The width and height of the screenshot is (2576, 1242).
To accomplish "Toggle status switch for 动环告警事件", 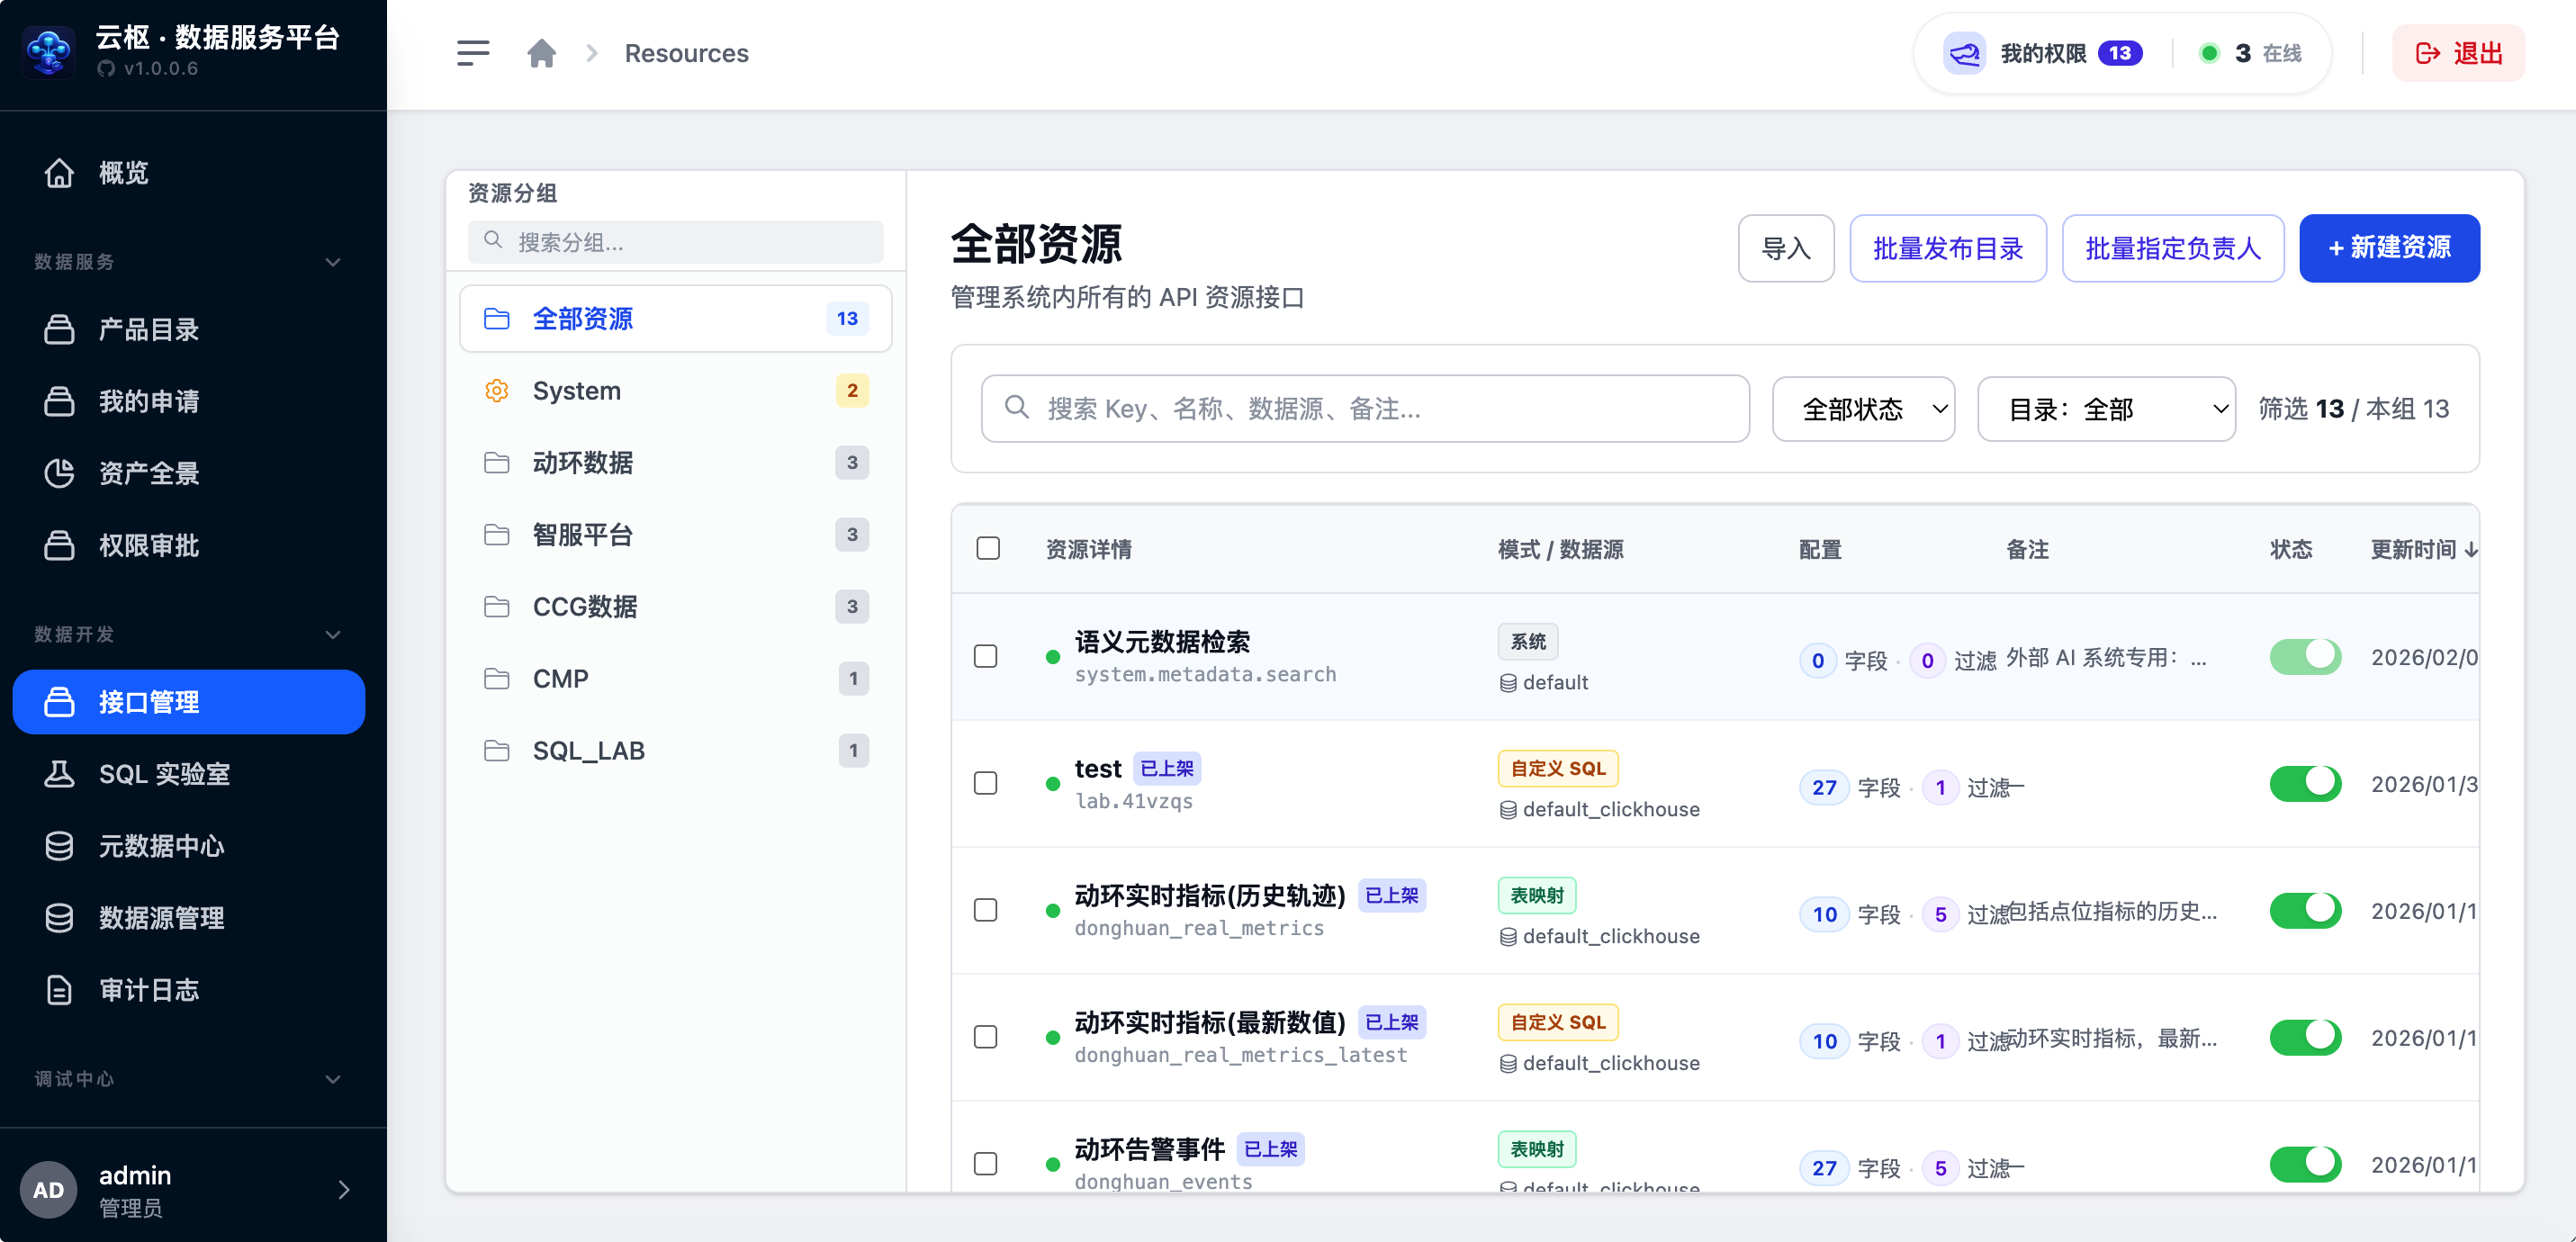I will 2305,1165.
